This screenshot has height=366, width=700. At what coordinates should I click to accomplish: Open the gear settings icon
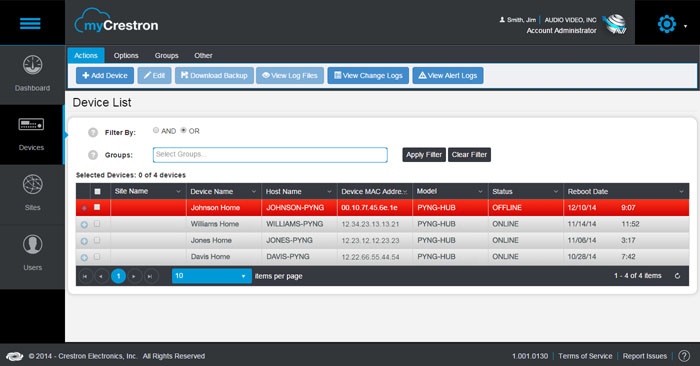(667, 24)
